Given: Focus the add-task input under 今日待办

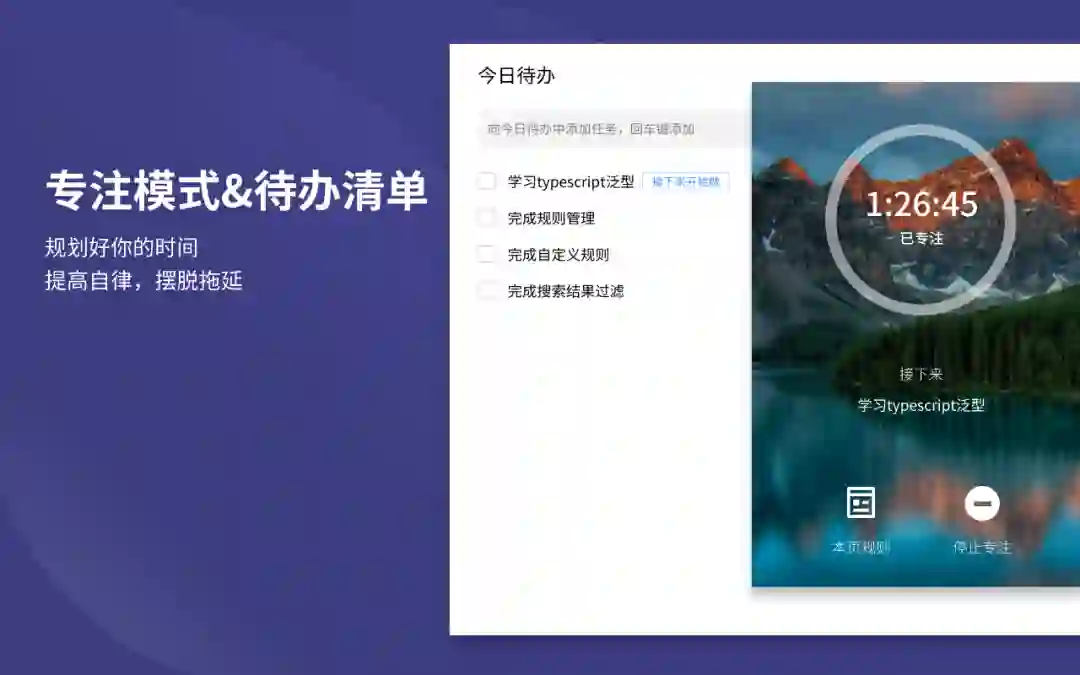Looking at the screenshot, I should [x=614, y=129].
